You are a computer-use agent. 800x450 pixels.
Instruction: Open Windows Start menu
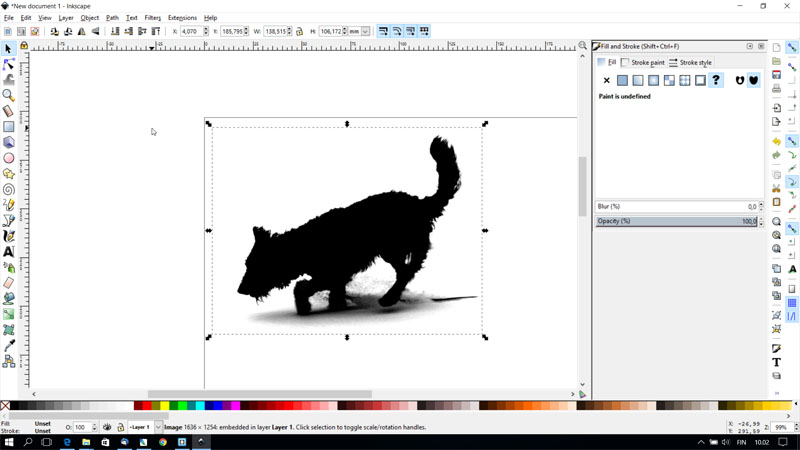point(9,442)
